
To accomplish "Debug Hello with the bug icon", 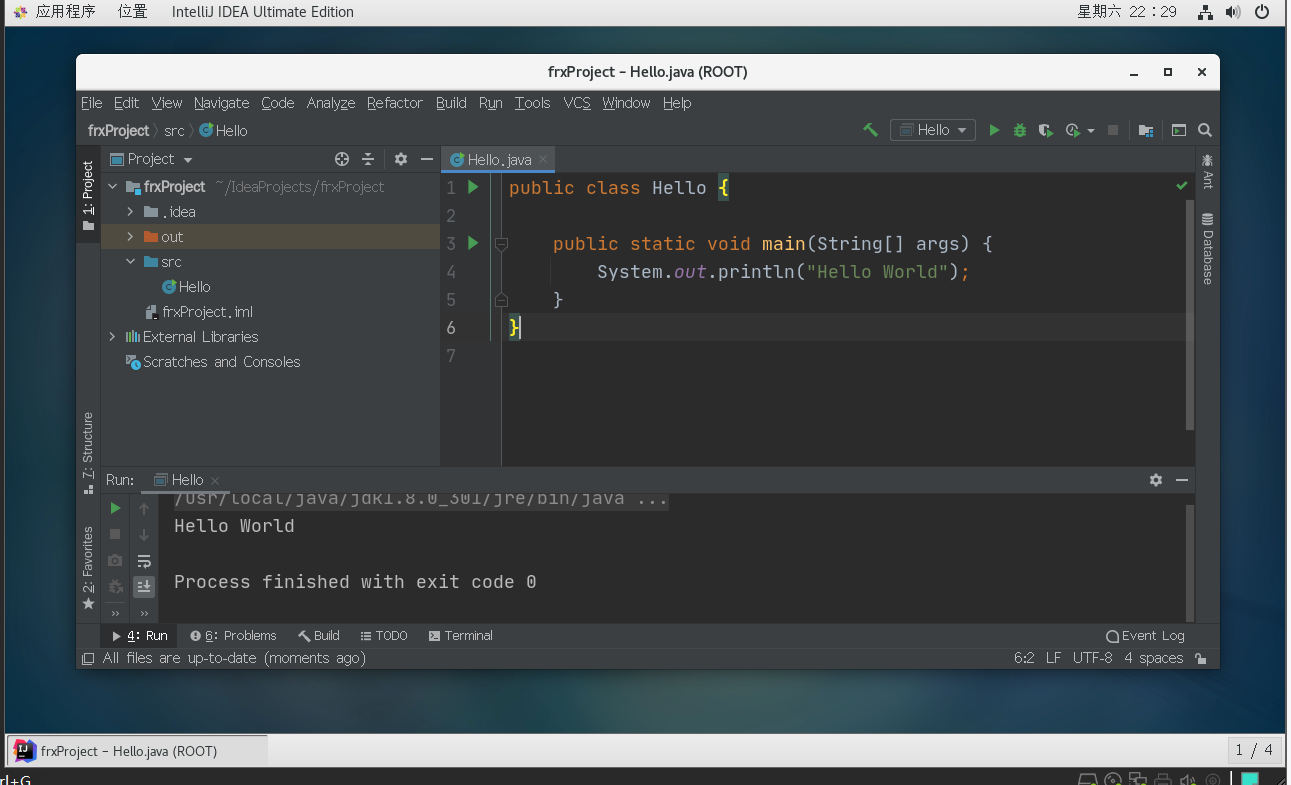I will [x=1020, y=130].
